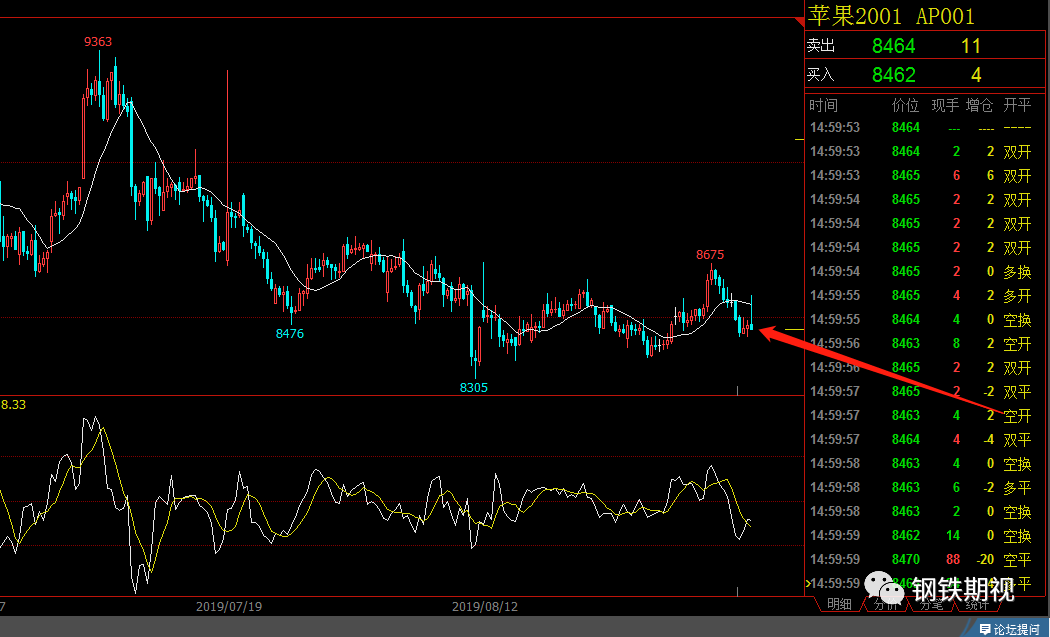Click the 9363 high price label on chart
This screenshot has height=637, width=1050.
98,42
